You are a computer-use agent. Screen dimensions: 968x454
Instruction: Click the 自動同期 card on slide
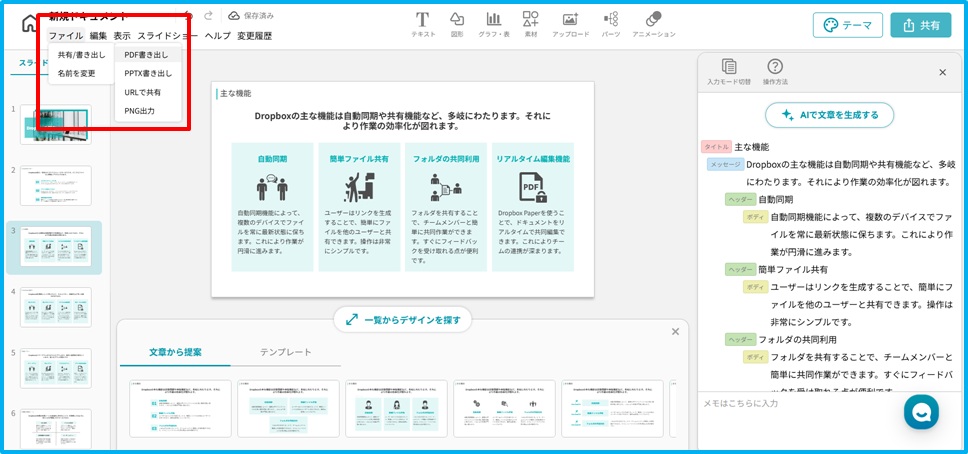click(x=272, y=207)
